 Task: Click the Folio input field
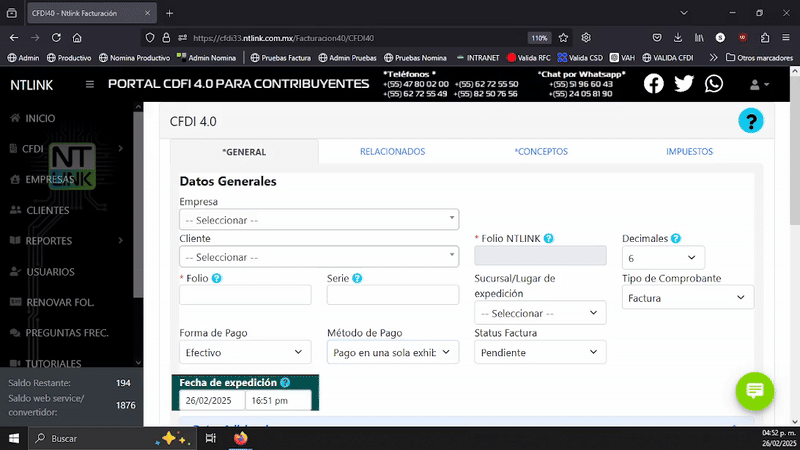click(245, 295)
